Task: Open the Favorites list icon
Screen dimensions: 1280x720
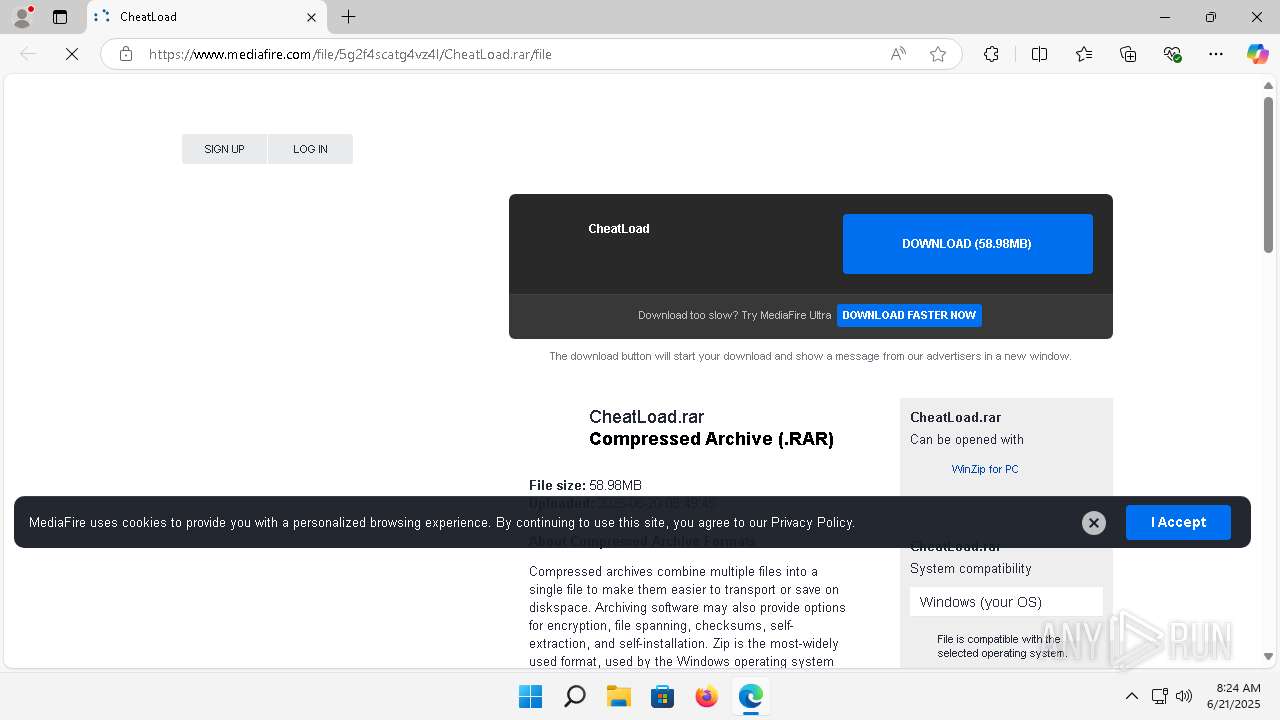Action: pyautogui.click(x=1084, y=54)
